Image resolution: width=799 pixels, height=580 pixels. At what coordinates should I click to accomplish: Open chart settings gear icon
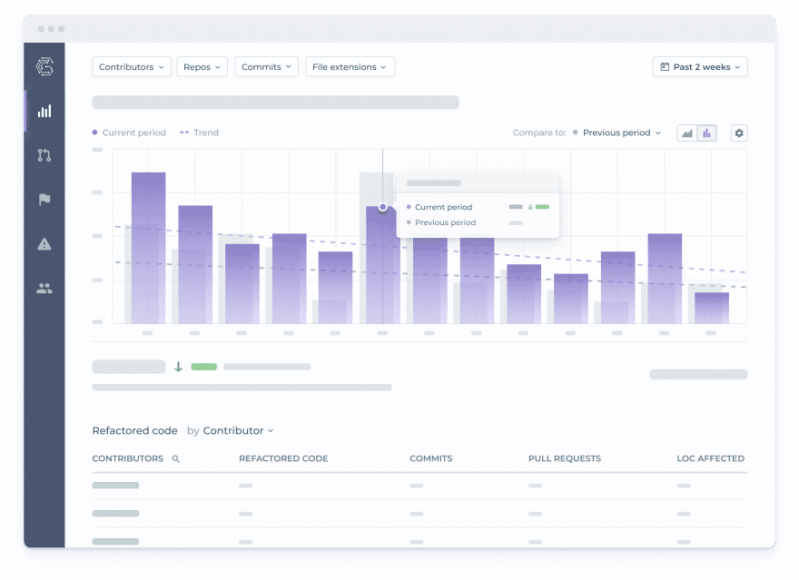[739, 133]
